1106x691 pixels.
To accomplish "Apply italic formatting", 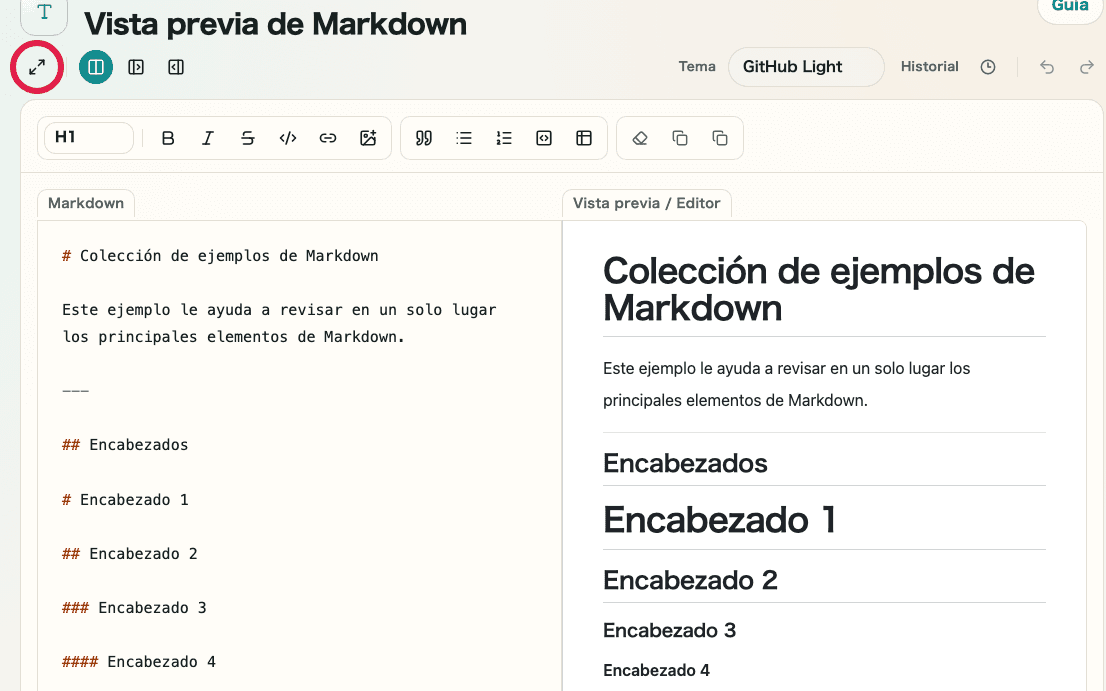I will pos(208,138).
